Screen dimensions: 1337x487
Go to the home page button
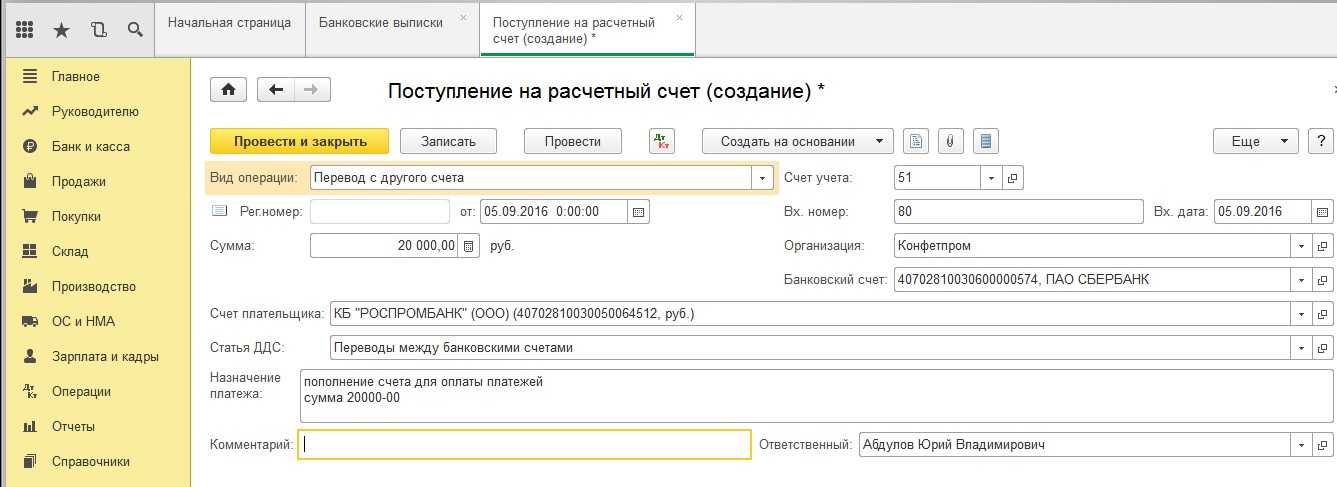click(228, 90)
